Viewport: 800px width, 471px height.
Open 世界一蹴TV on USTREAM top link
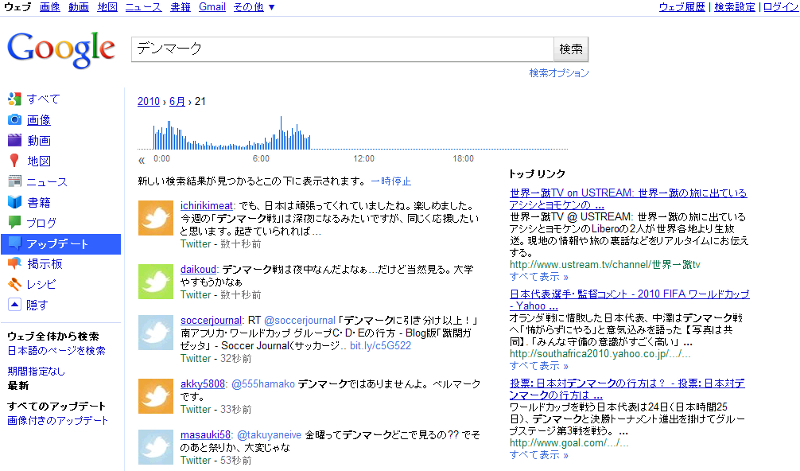point(628,199)
